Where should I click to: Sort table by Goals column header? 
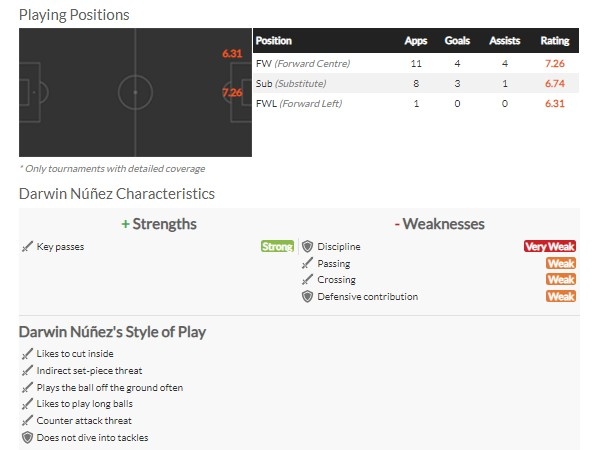click(x=457, y=41)
